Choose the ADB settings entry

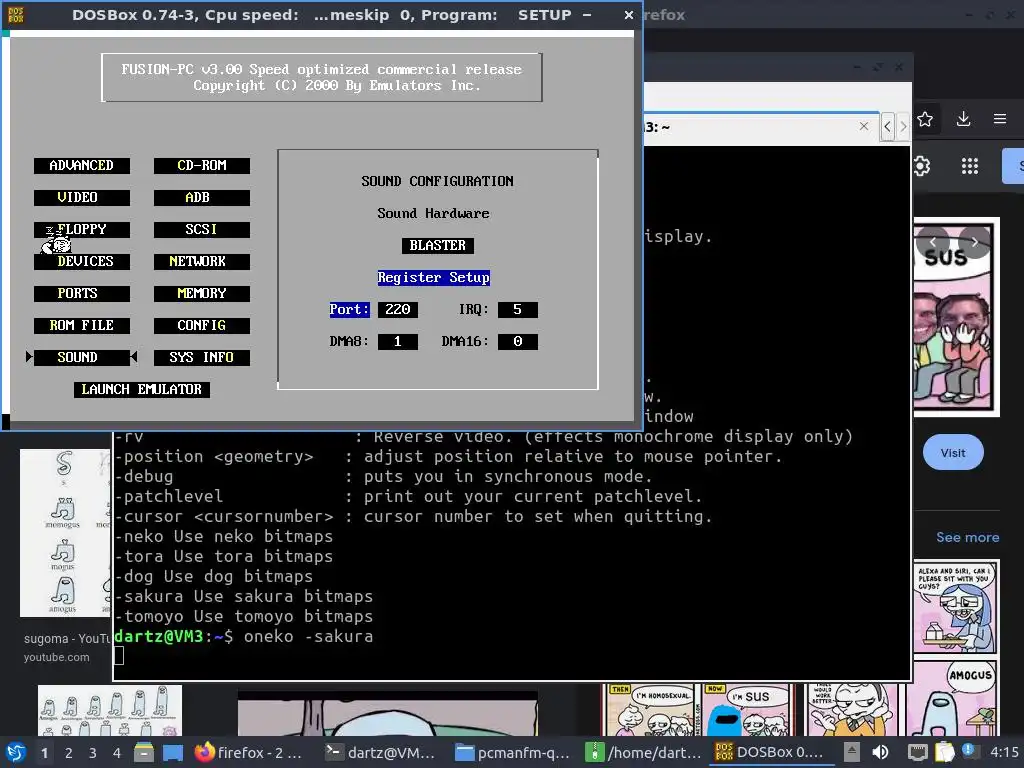[x=202, y=198]
